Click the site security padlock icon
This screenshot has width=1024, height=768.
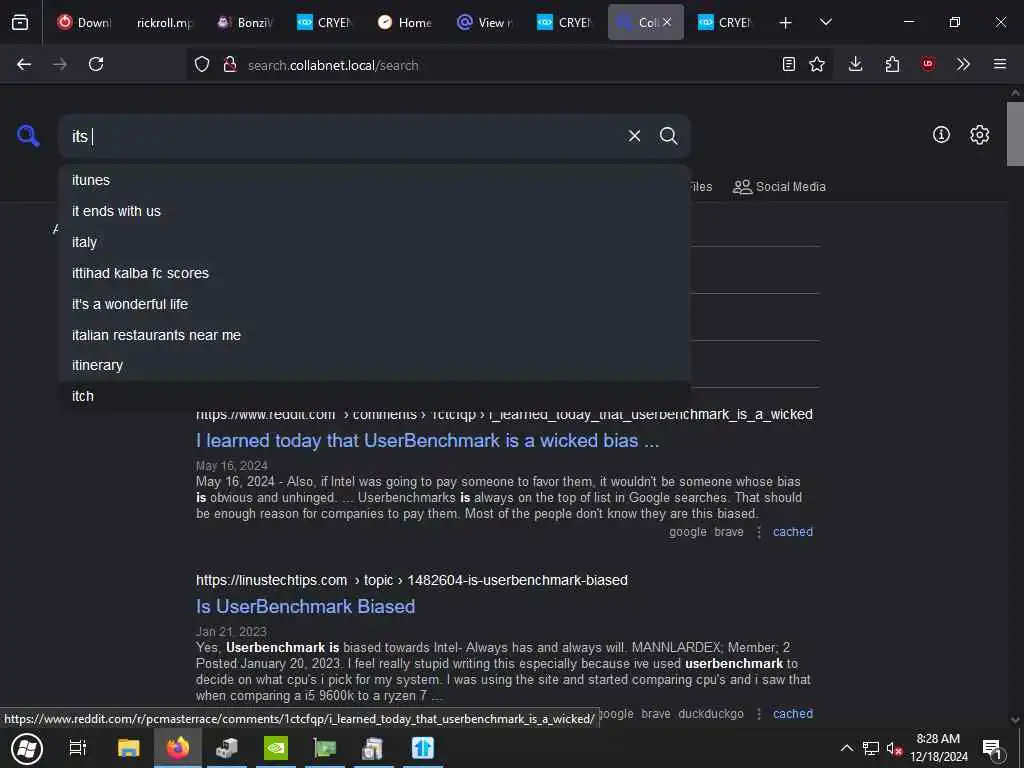pos(229,64)
